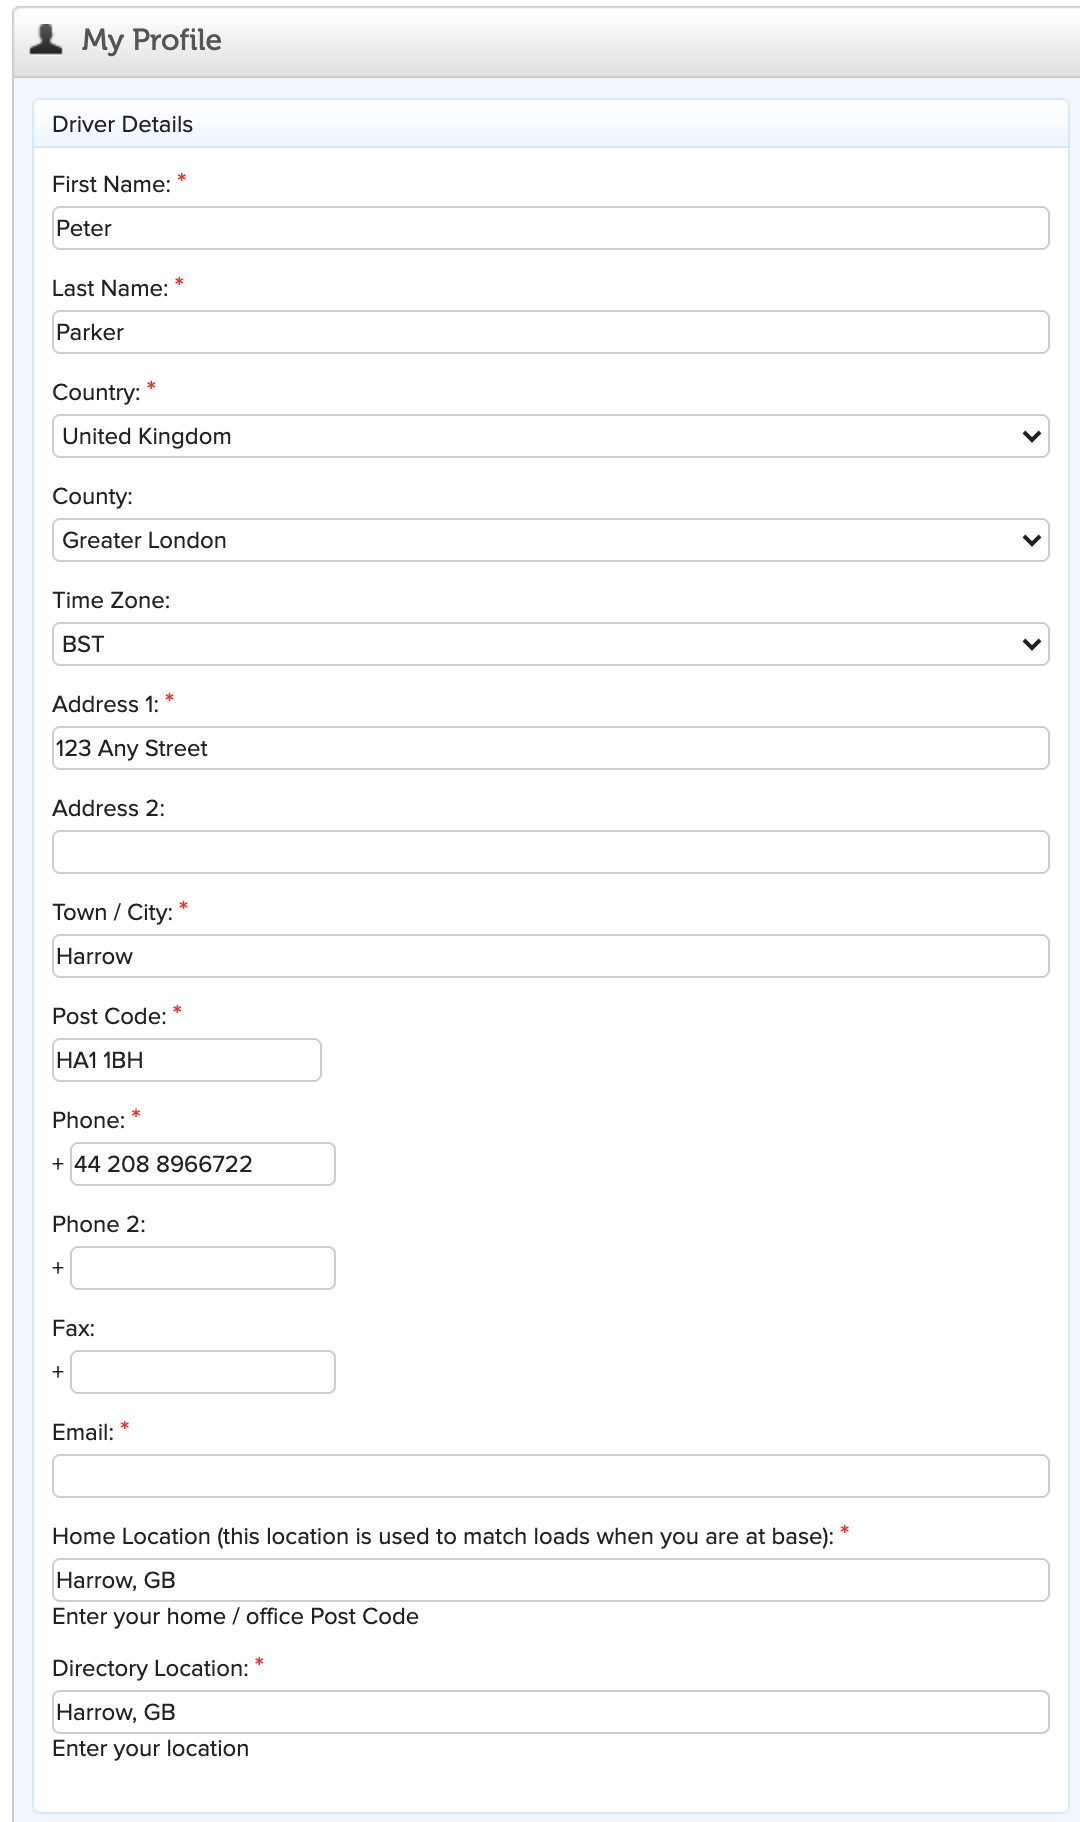The width and height of the screenshot is (1080, 1822).
Task: Click the Home Location field with Harrow, GB
Action: click(x=550, y=1580)
